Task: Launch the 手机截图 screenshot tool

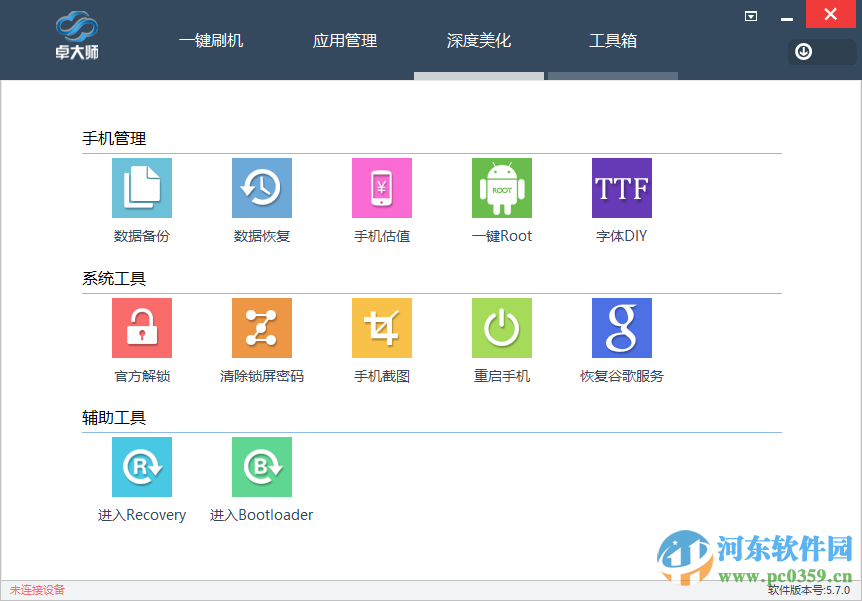Action: [x=381, y=328]
